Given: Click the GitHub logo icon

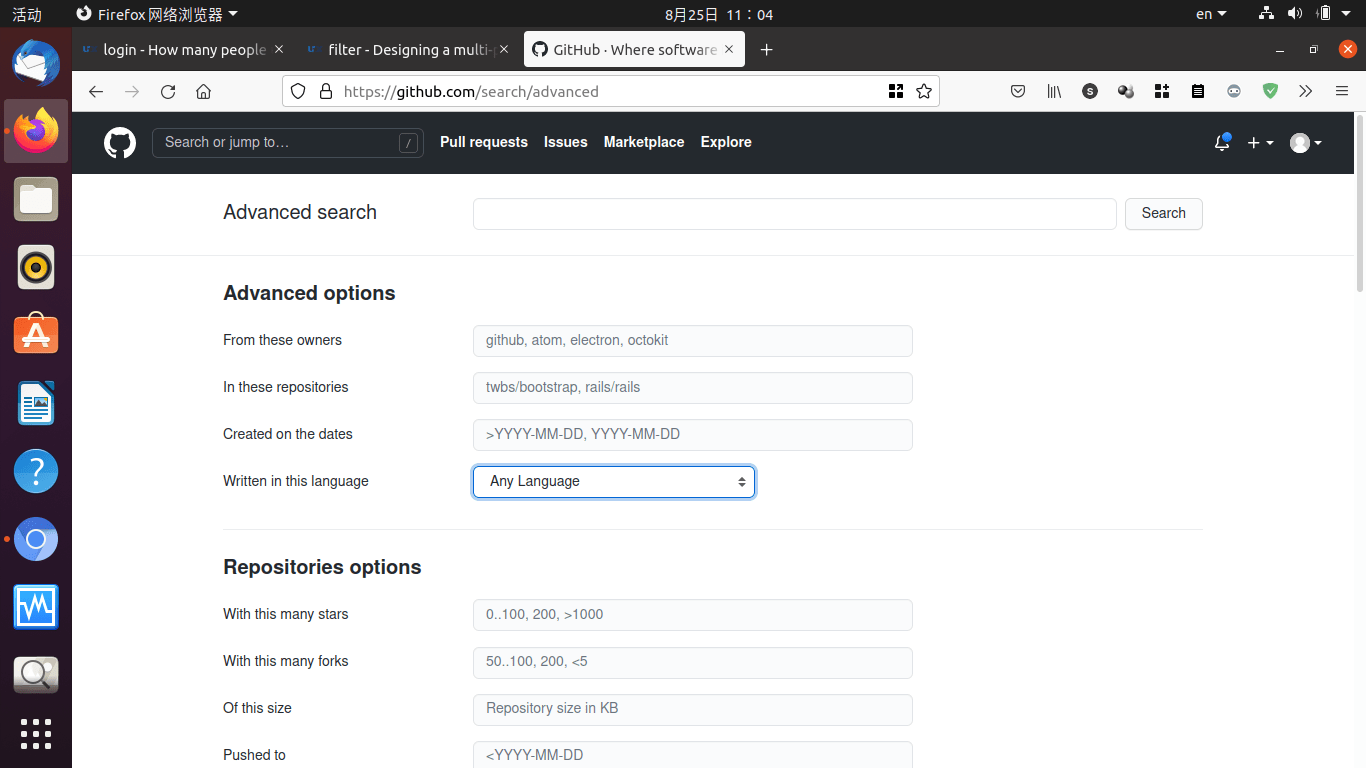Looking at the screenshot, I should click(119, 142).
